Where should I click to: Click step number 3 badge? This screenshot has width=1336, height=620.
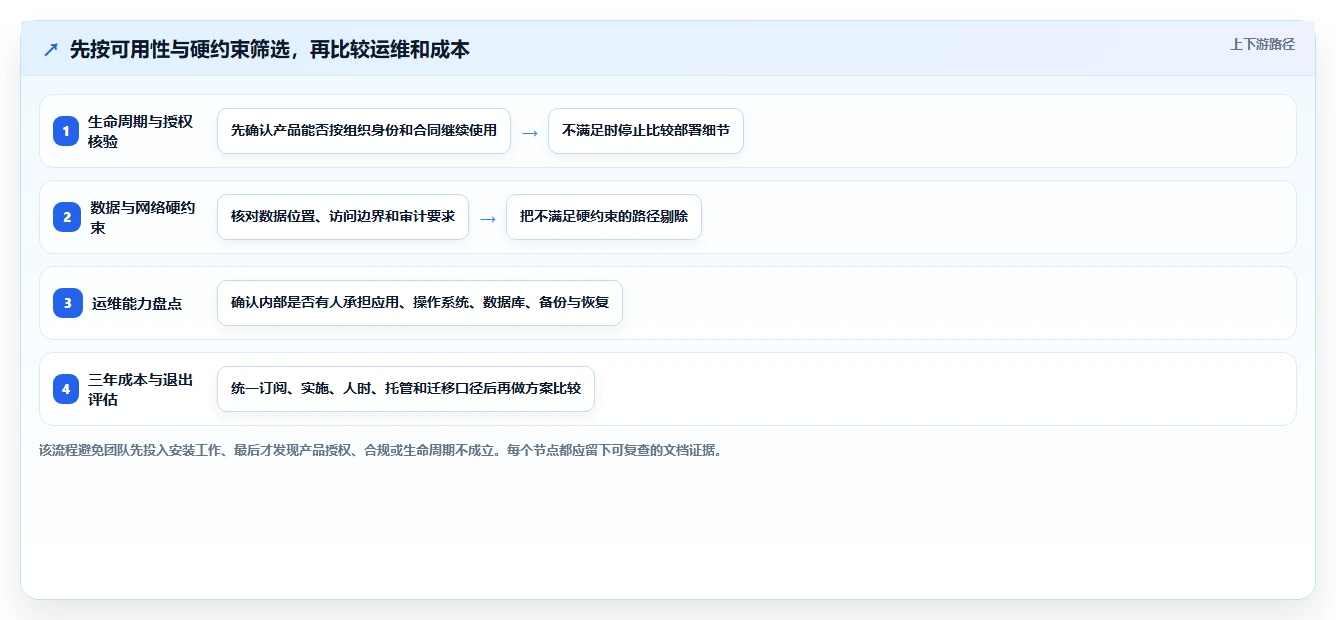click(x=66, y=303)
